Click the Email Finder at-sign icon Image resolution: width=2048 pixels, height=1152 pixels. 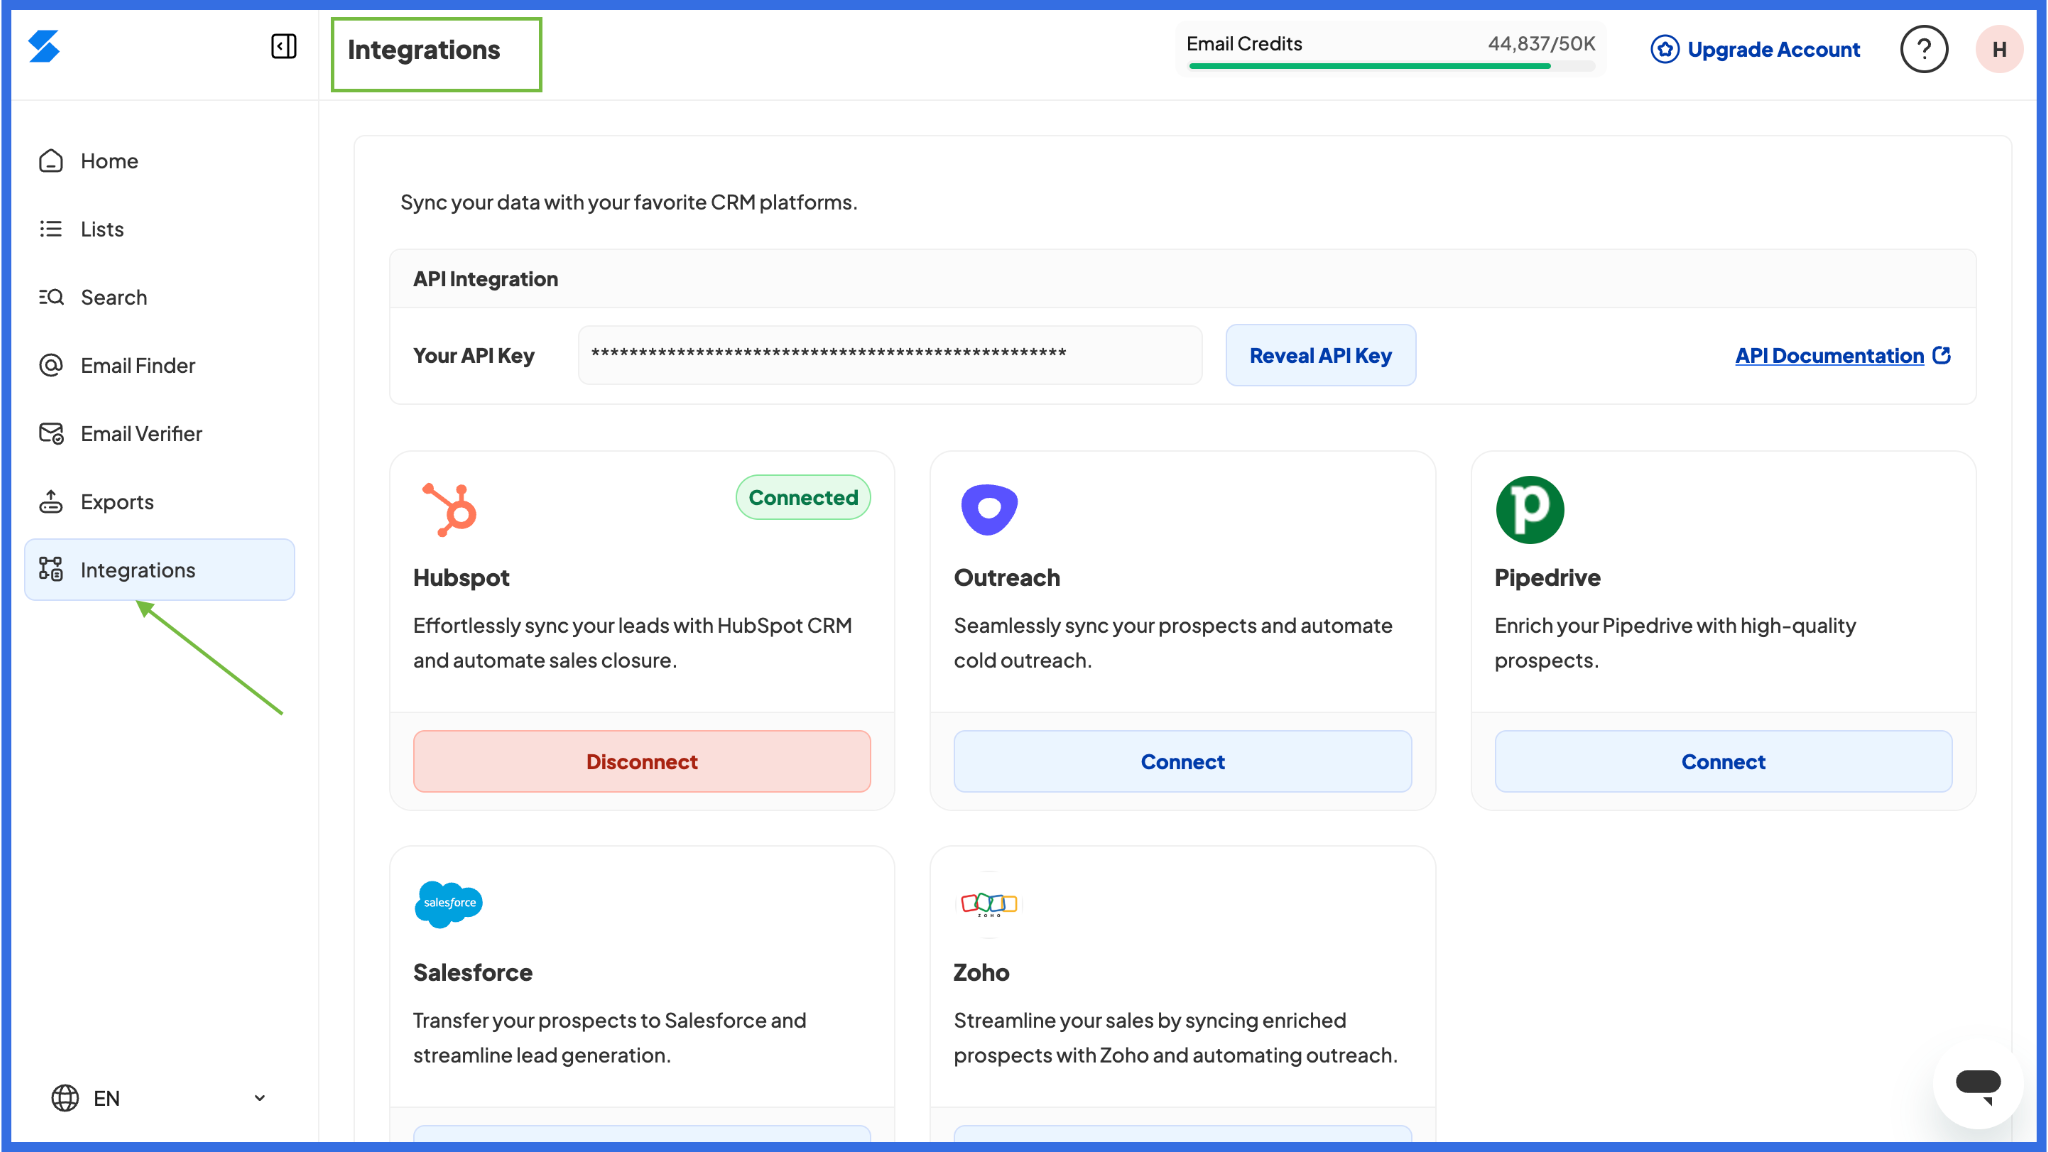(51, 365)
